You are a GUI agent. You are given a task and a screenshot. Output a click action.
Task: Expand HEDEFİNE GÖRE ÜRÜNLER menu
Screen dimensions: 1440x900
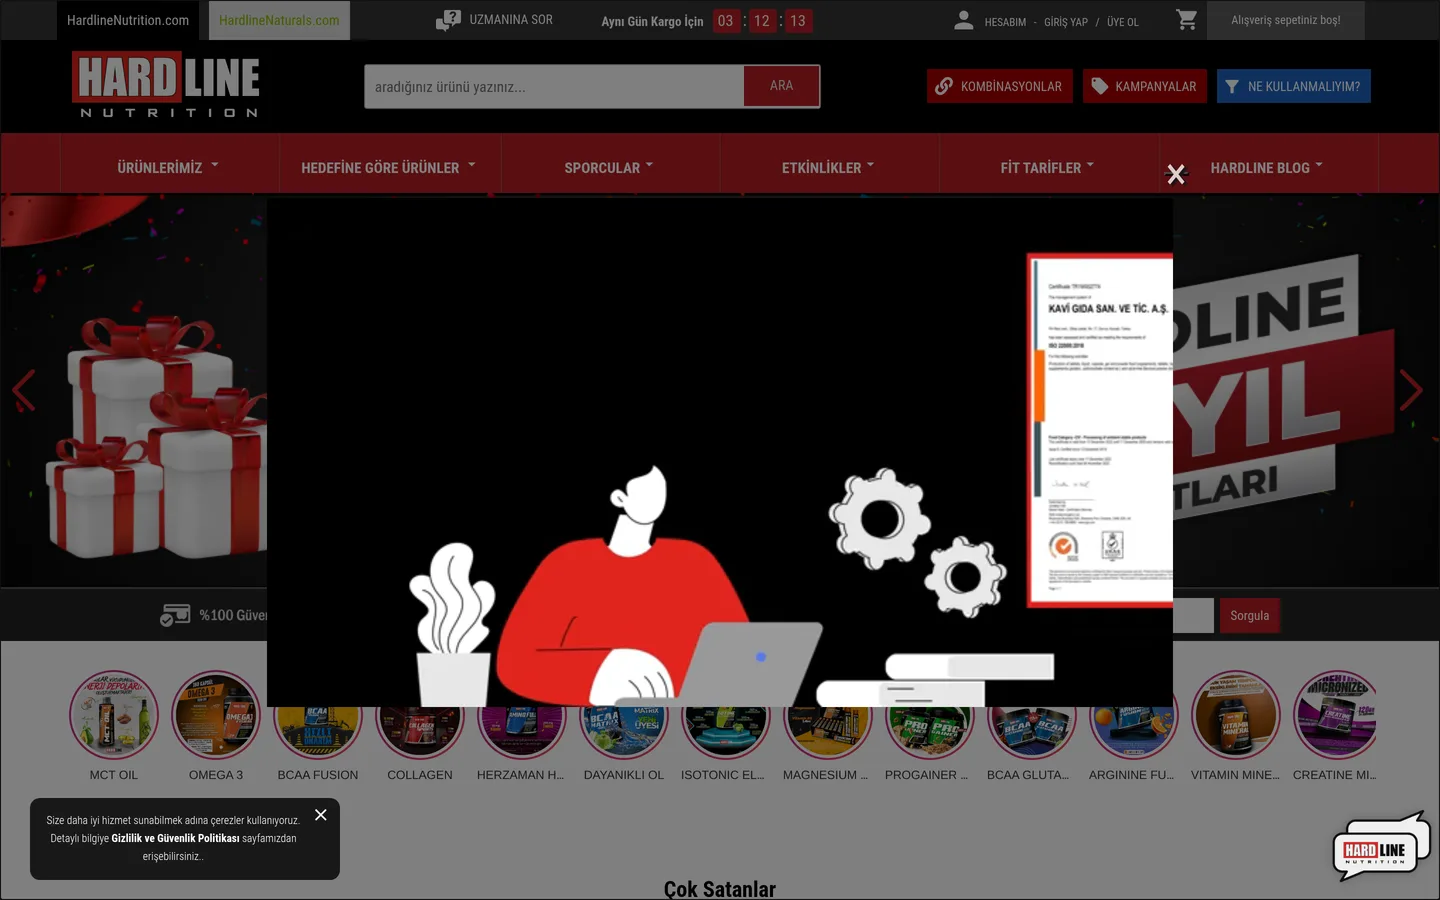coord(389,167)
